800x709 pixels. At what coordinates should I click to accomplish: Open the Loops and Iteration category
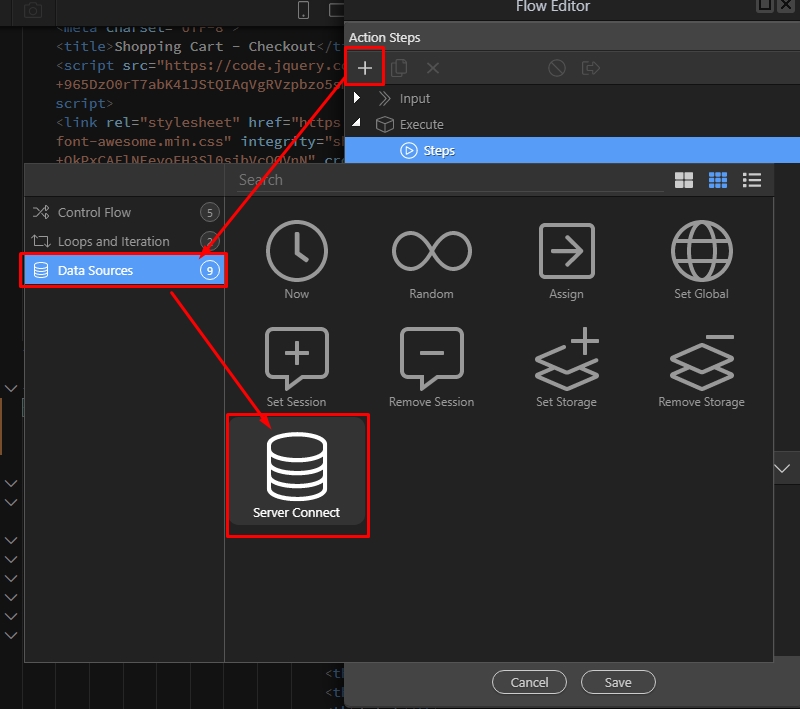(x=113, y=241)
